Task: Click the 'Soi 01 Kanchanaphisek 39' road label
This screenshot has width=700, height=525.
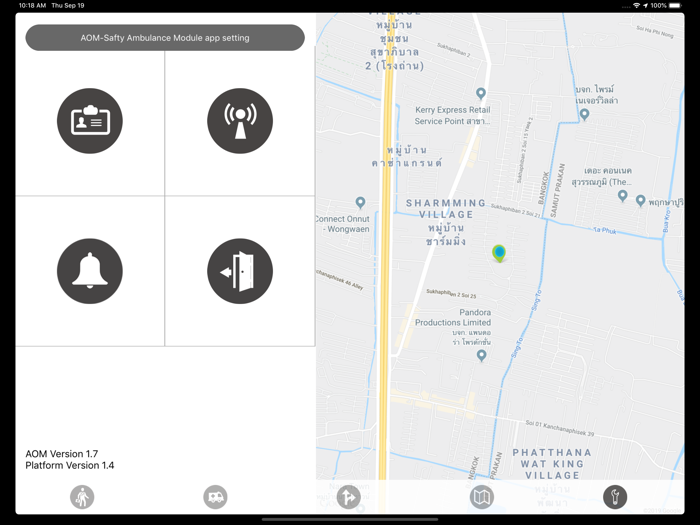Action: pyautogui.click(x=560, y=428)
